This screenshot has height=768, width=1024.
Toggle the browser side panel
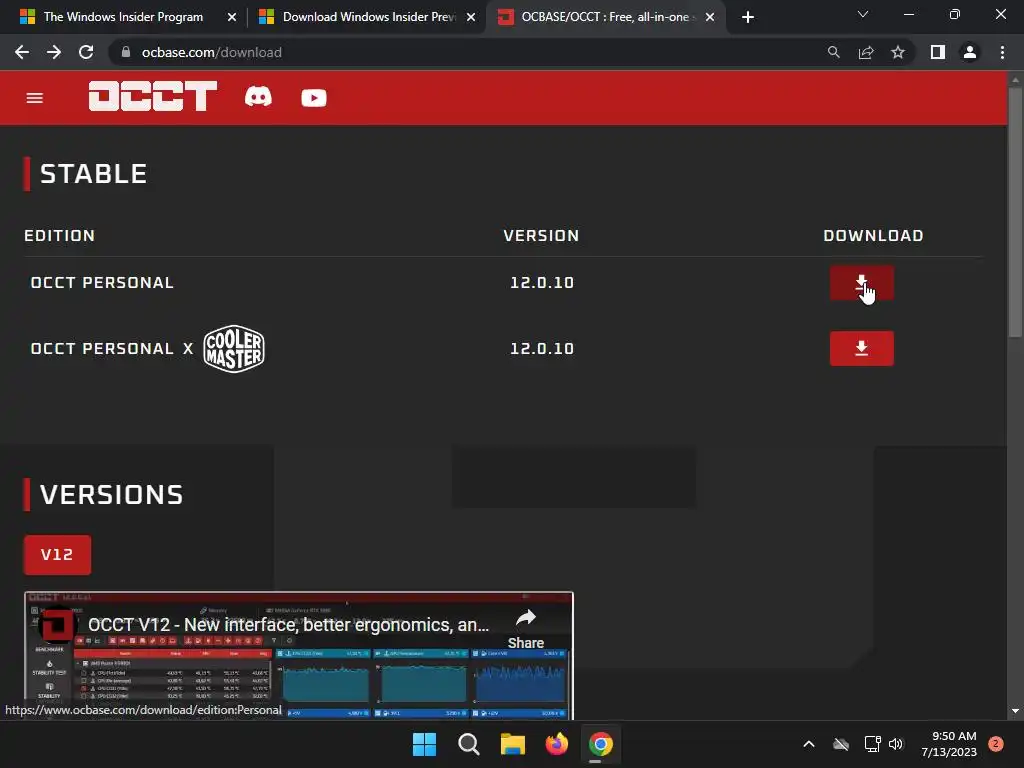(x=938, y=52)
